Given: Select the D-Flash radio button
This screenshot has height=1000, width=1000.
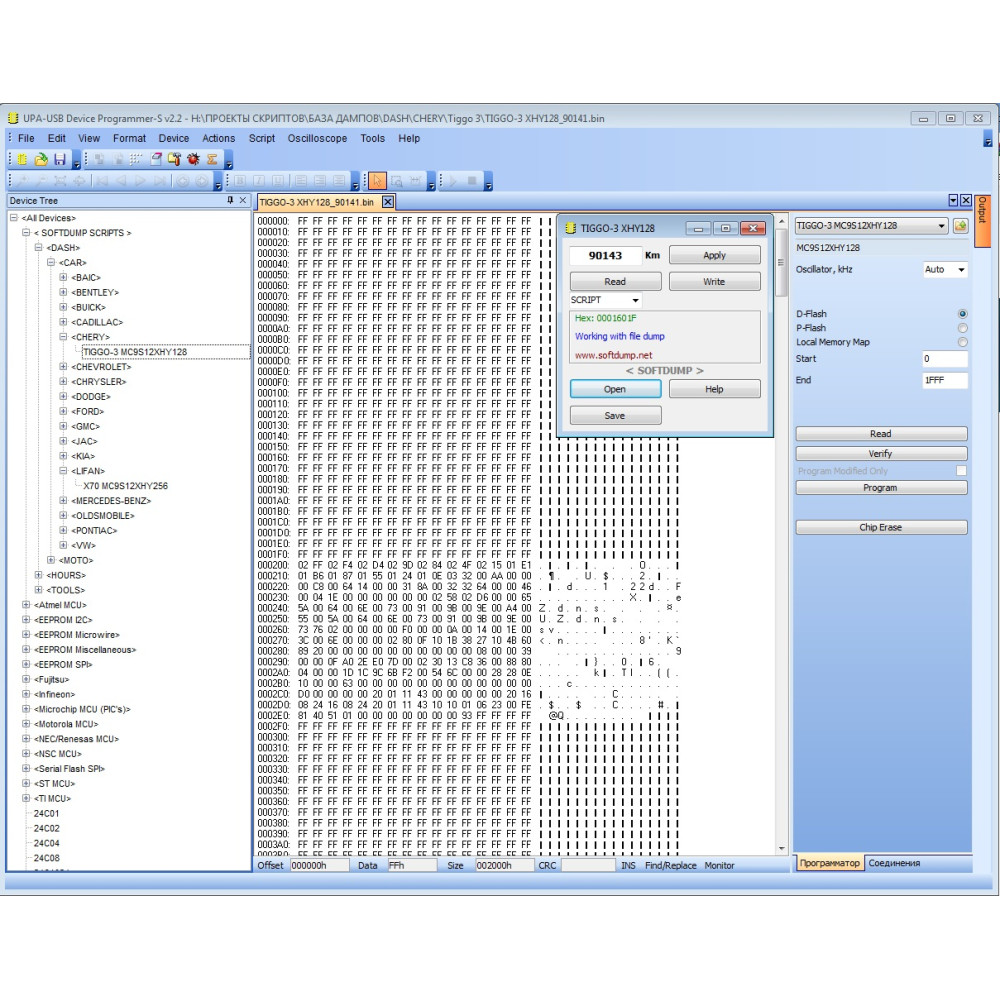Looking at the screenshot, I should [x=962, y=314].
